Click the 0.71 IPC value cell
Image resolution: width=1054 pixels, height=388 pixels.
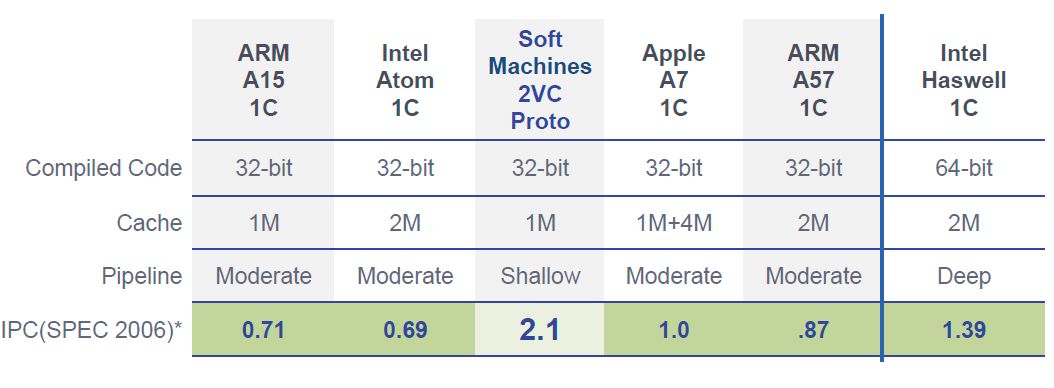(x=263, y=329)
